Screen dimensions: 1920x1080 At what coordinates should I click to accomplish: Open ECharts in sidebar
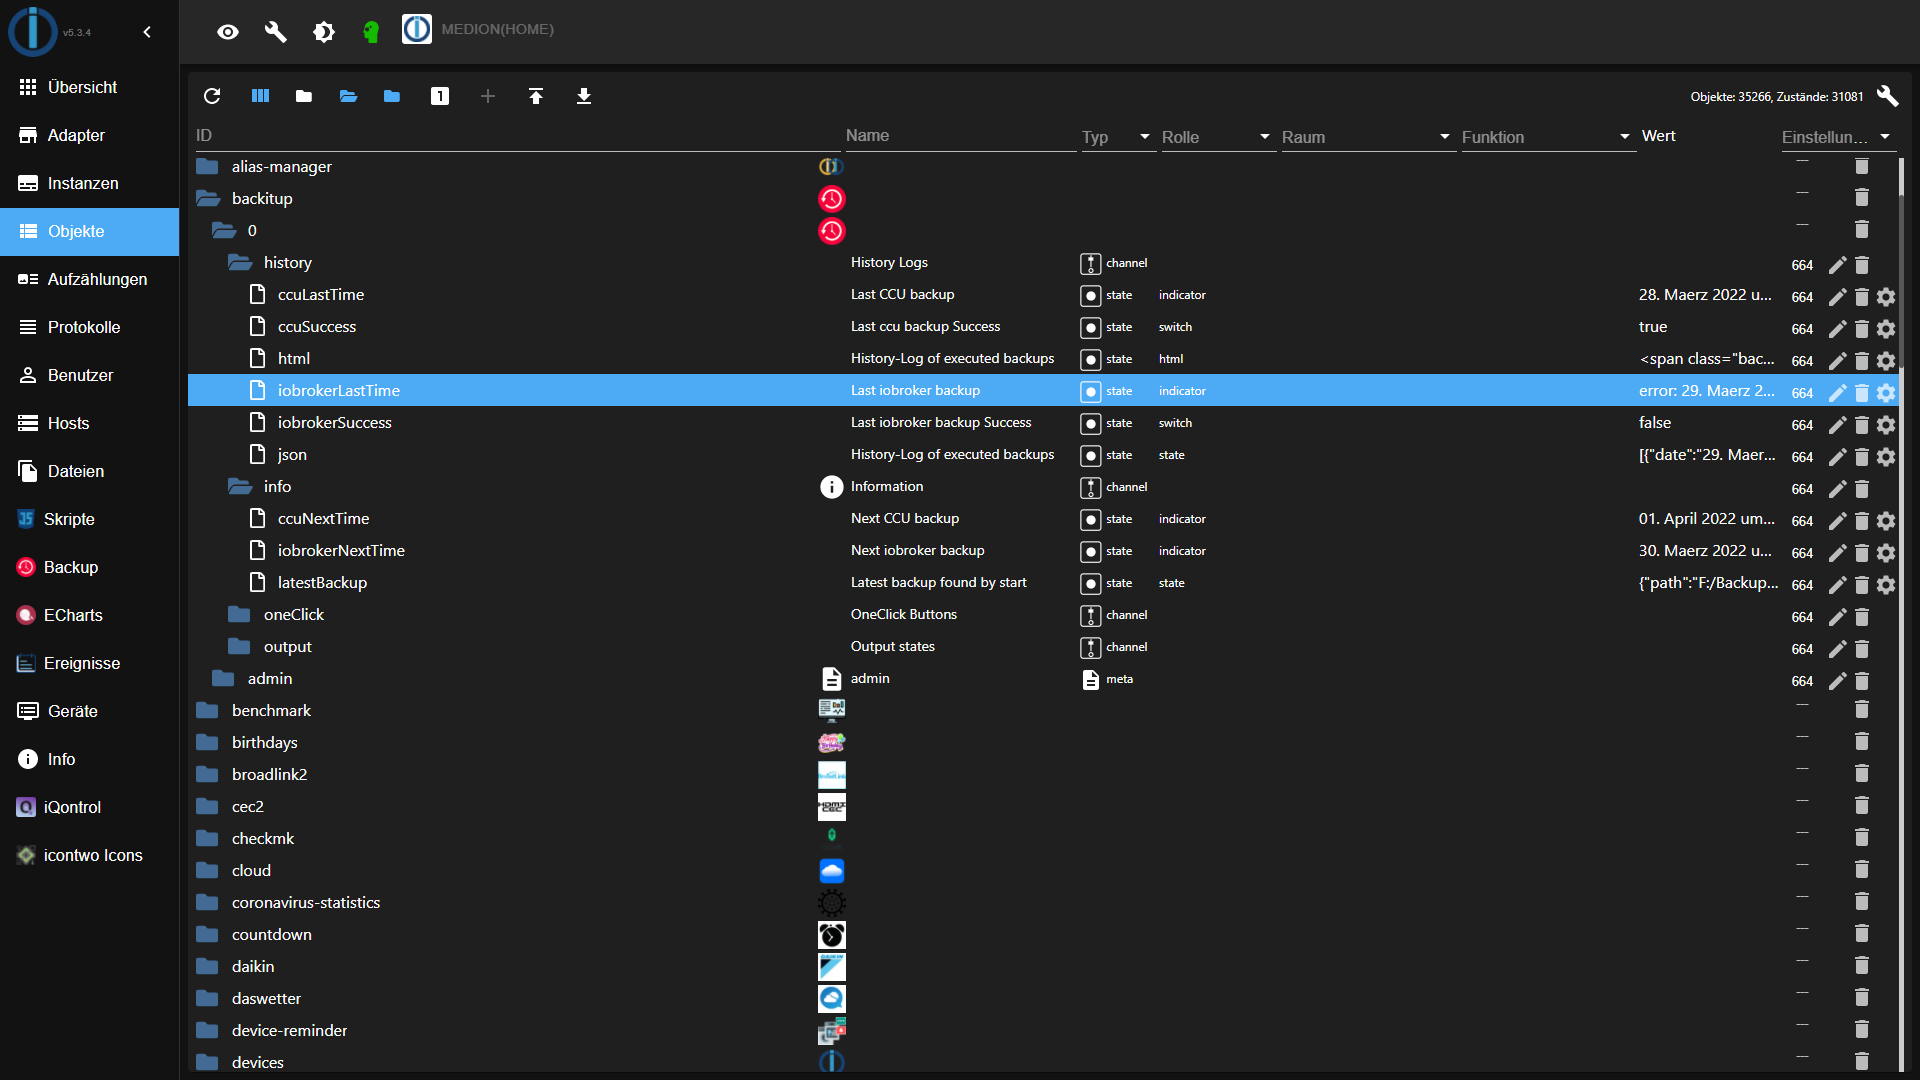click(x=90, y=615)
